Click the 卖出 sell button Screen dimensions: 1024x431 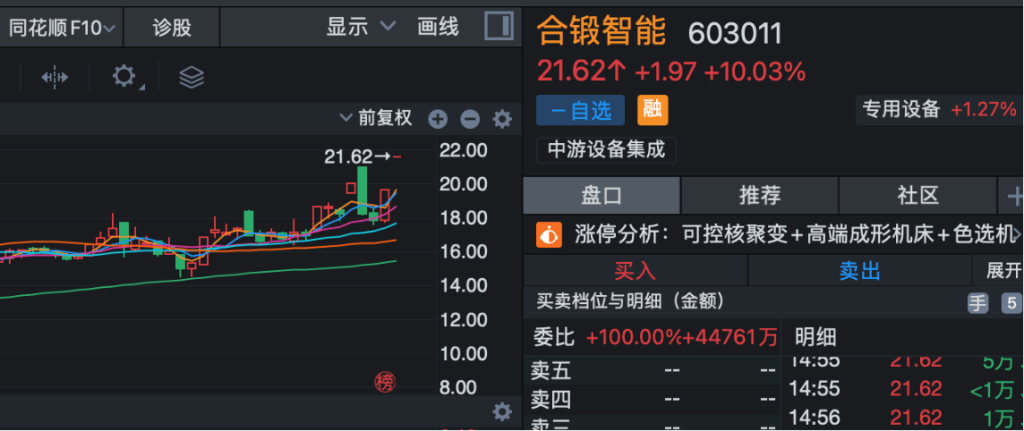pyautogui.click(x=860, y=270)
